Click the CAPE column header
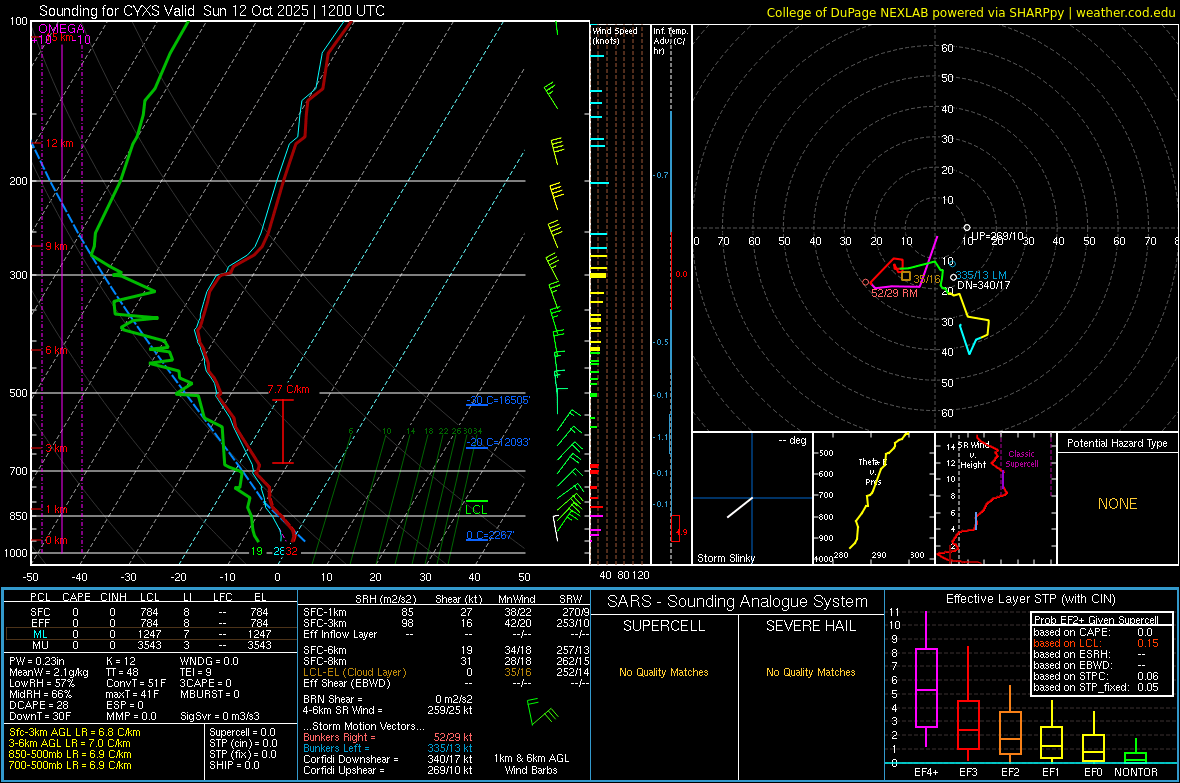Viewport: 1180px width, 783px height. pos(76,597)
